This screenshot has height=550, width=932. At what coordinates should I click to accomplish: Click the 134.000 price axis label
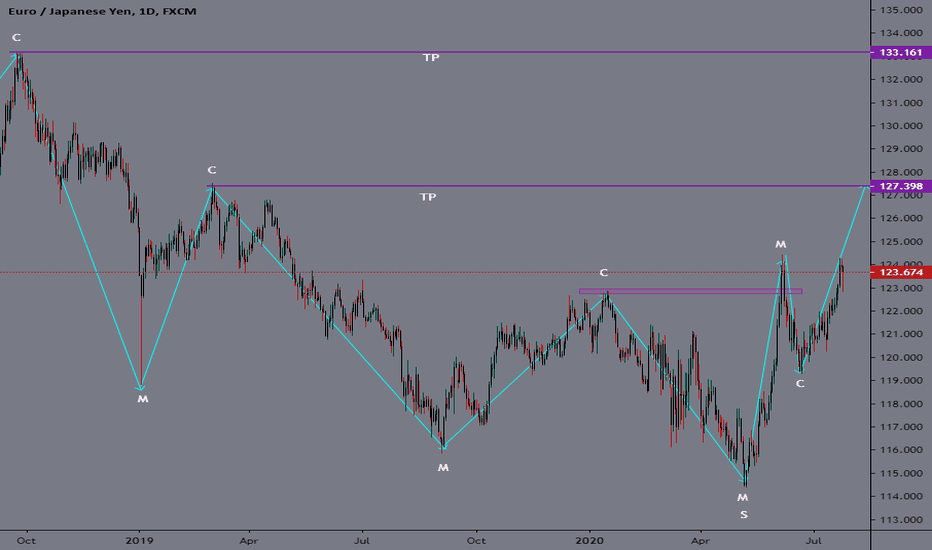pyautogui.click(x=901, y=33)
